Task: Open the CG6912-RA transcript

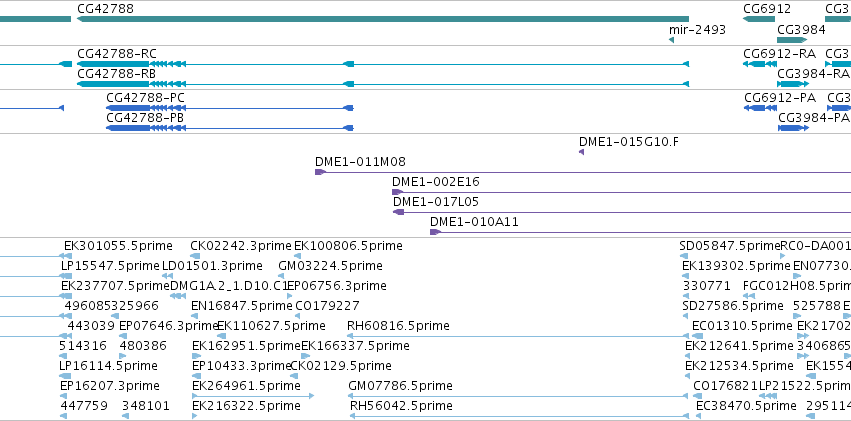Action: pyautogui.click(x=759, y=64)
